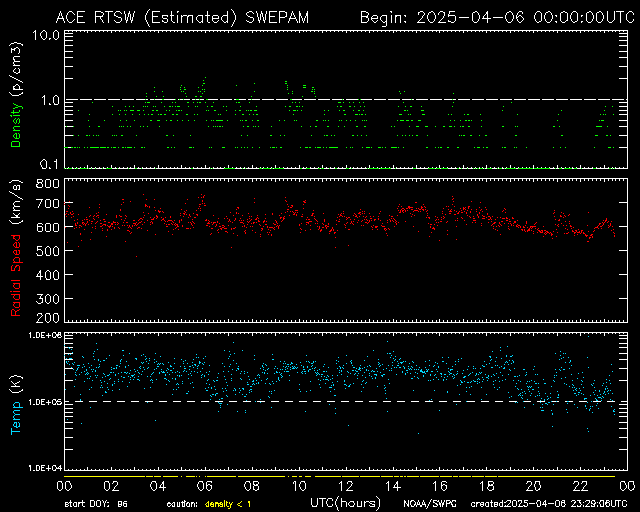
Task: Click the green 'Density (p/cm3)' axis label
Action: 16,94
